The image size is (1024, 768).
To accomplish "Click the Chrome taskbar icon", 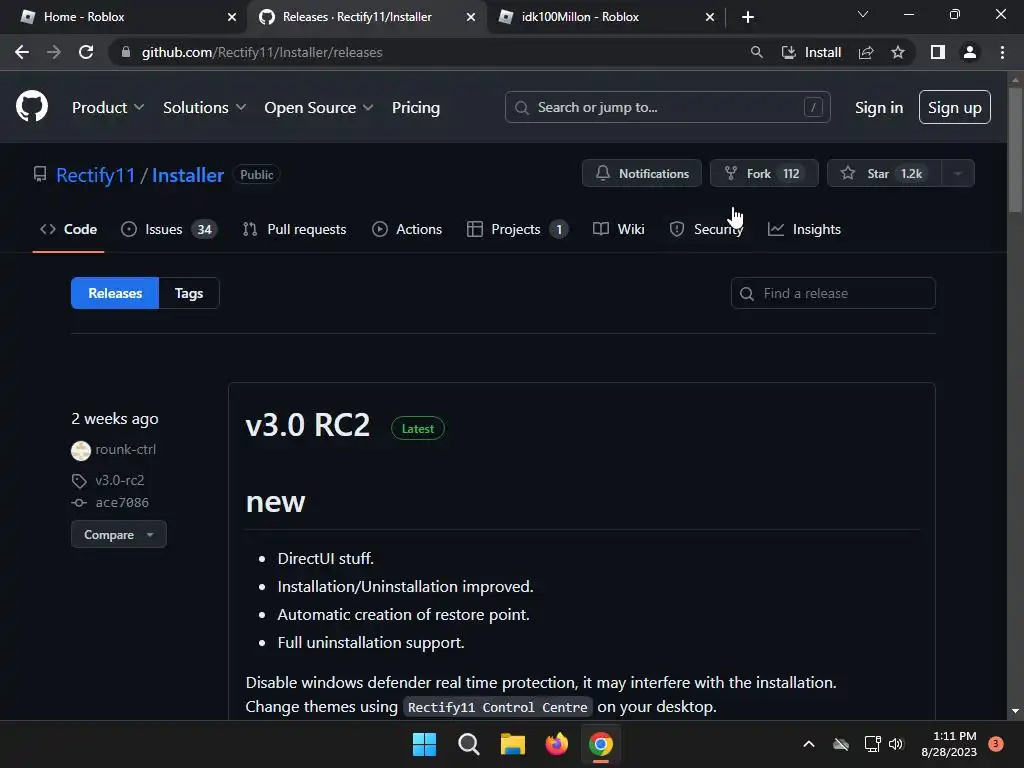I will click(x=601, y=744).
